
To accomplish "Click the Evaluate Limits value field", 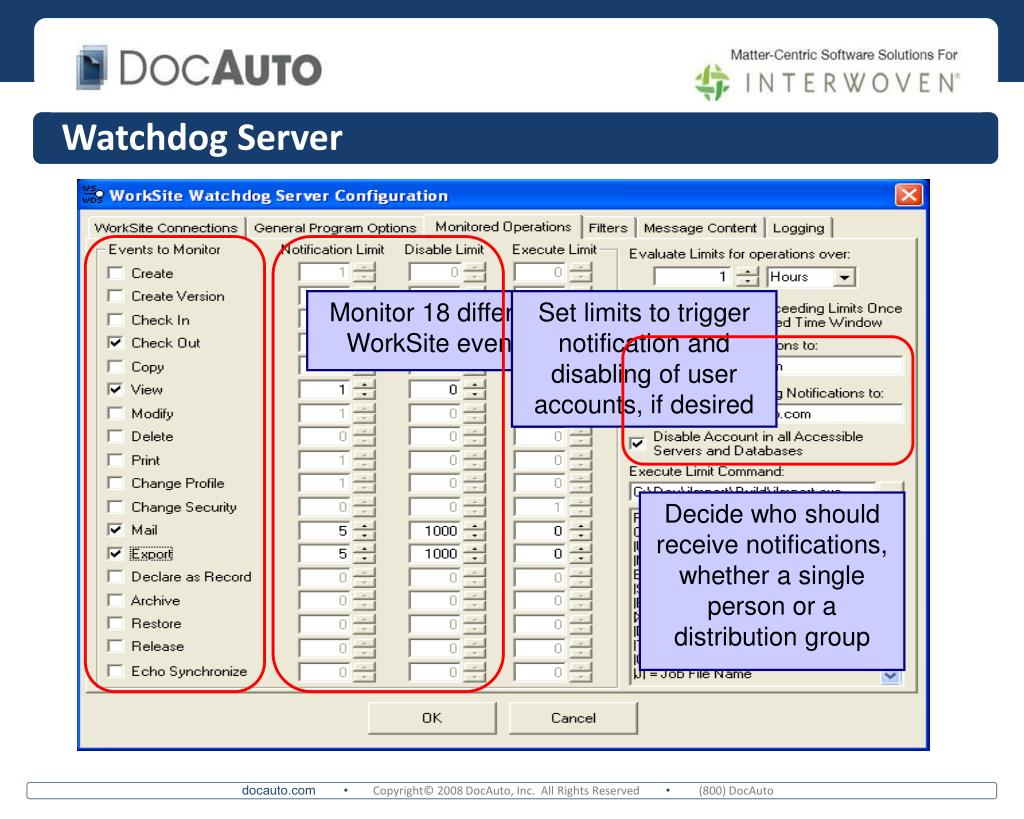I will point(694,277).
